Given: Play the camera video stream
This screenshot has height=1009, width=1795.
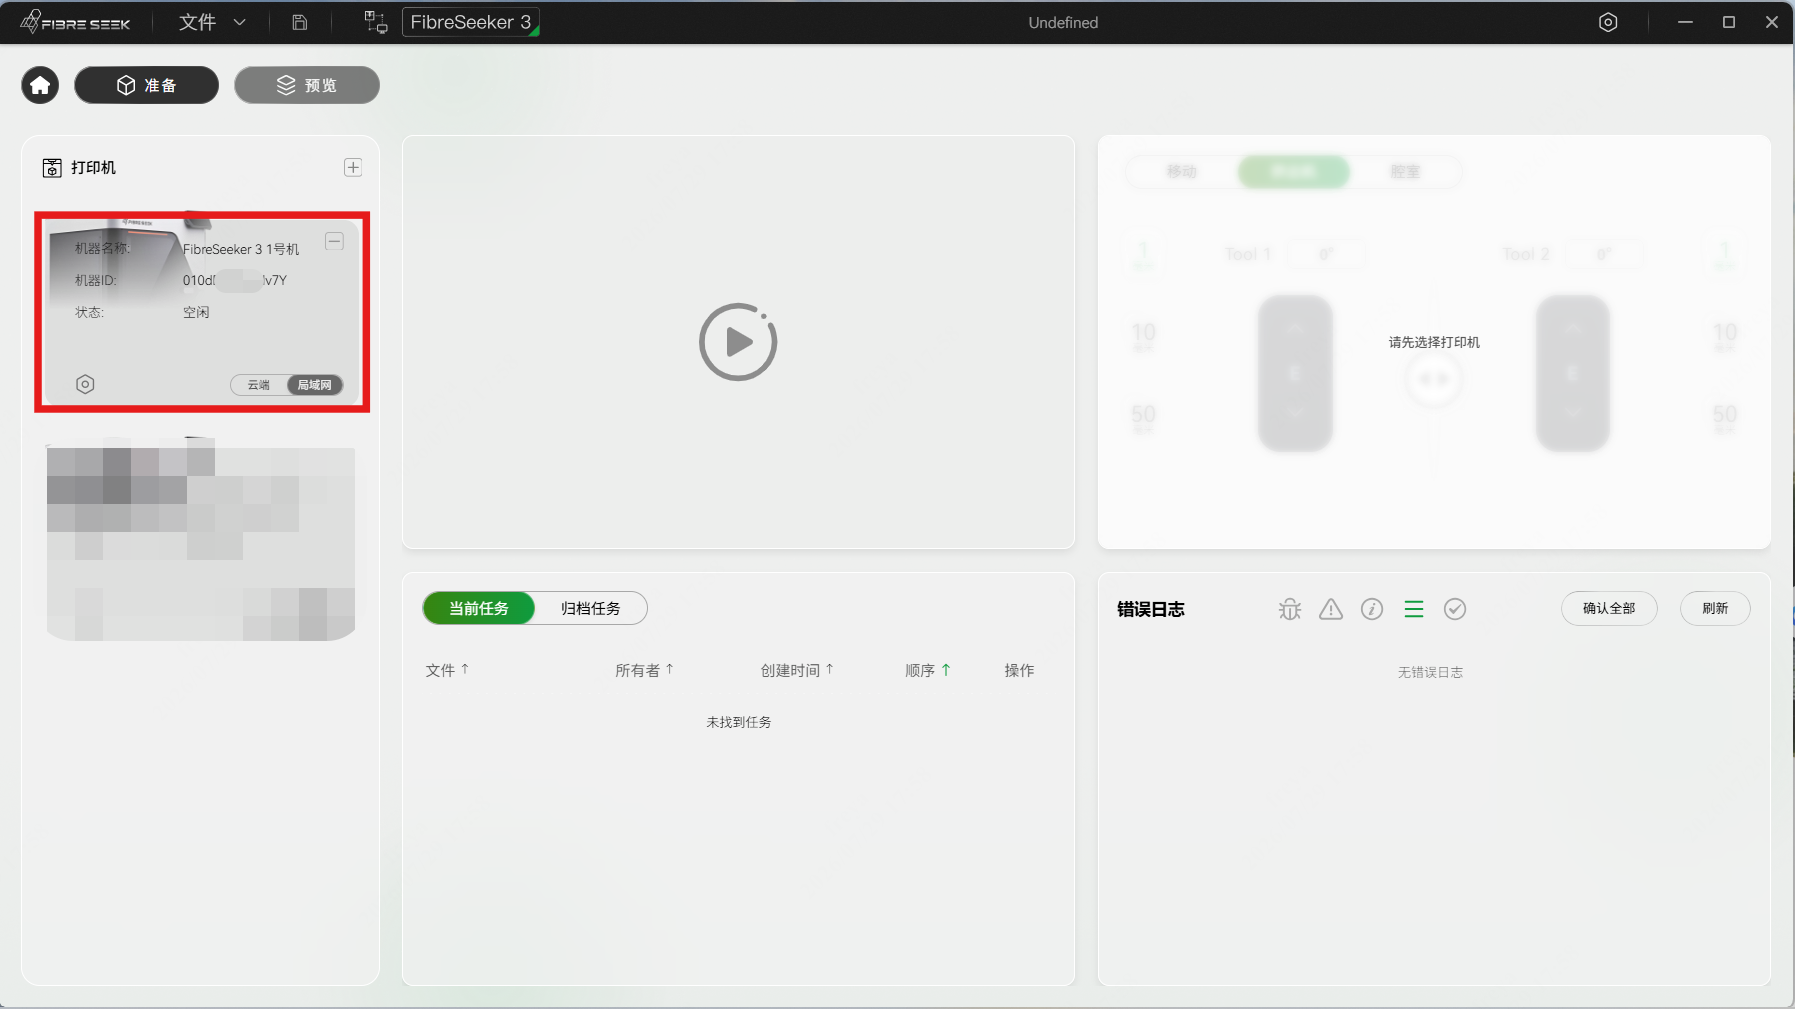Looking at the screenshot, I should point(738,342).
